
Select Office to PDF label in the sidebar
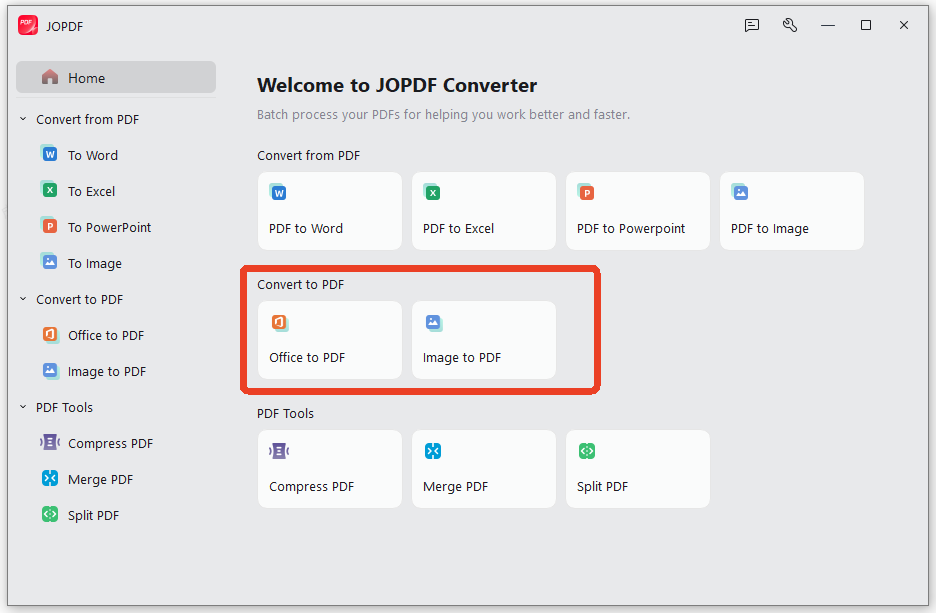[x=106, y=335]
